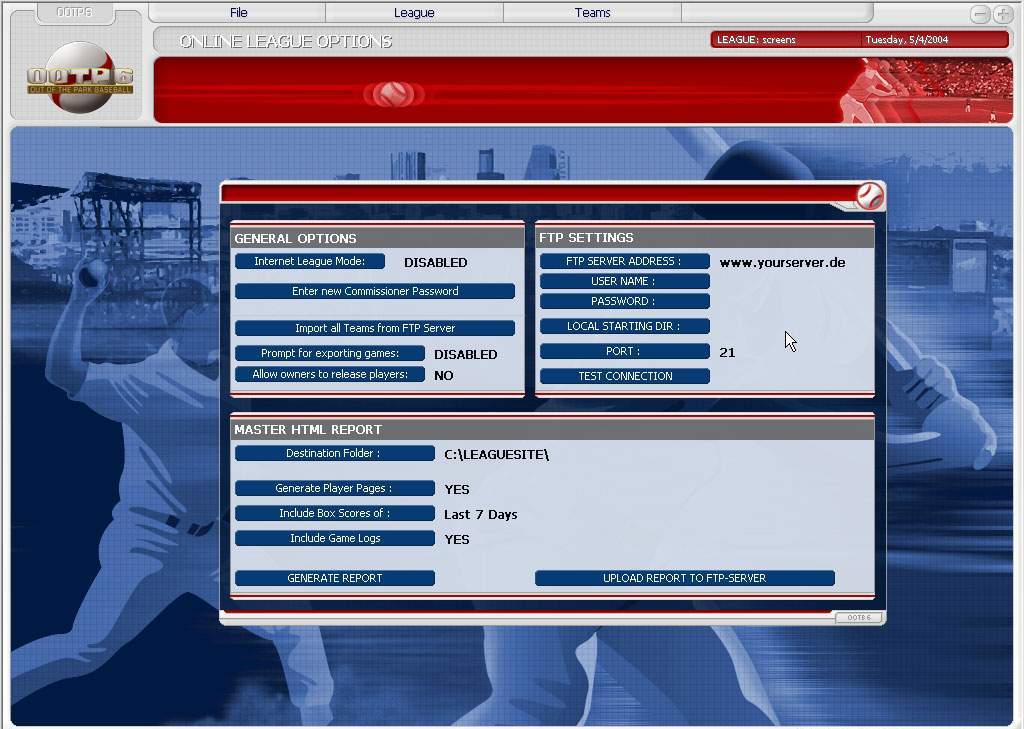Click GENERATE REPORT button

click(x=334, y=578)
